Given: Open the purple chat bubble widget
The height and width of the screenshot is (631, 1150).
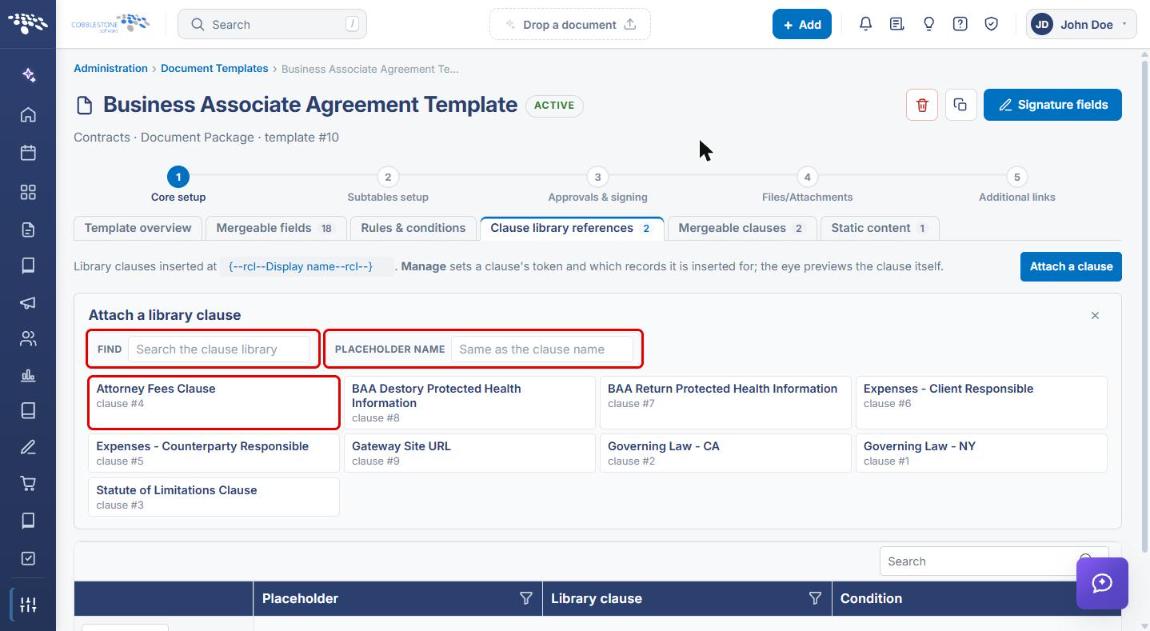Looking at the screenshot, I should 1102,583.
